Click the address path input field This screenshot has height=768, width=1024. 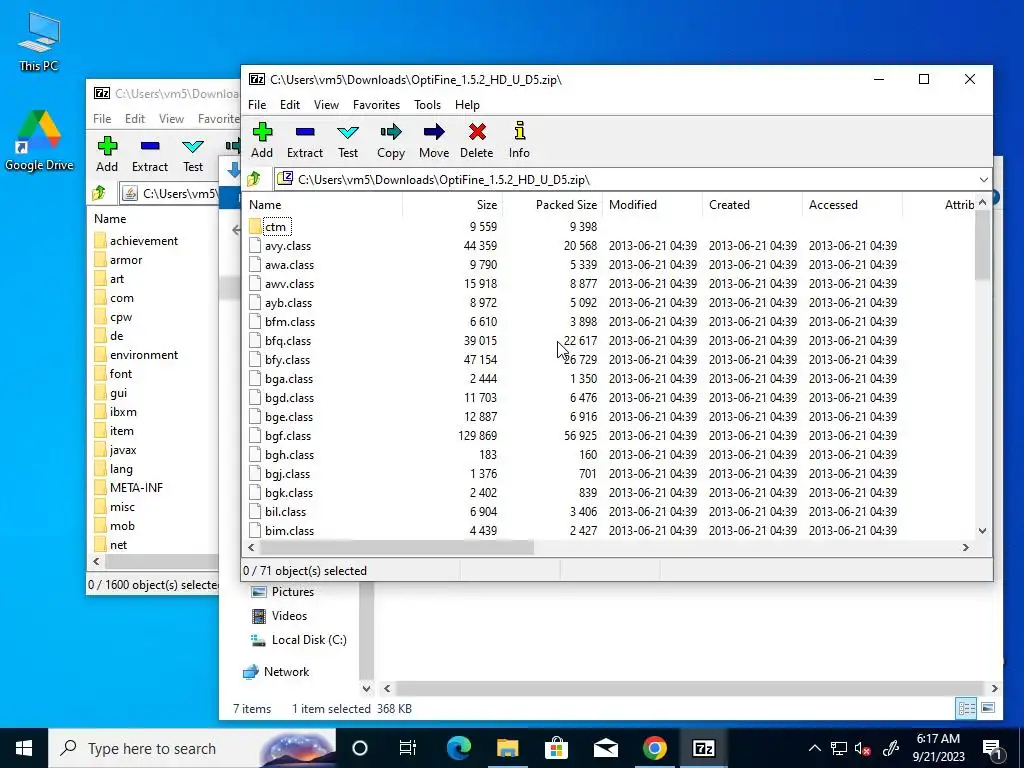tap(625, 180)
